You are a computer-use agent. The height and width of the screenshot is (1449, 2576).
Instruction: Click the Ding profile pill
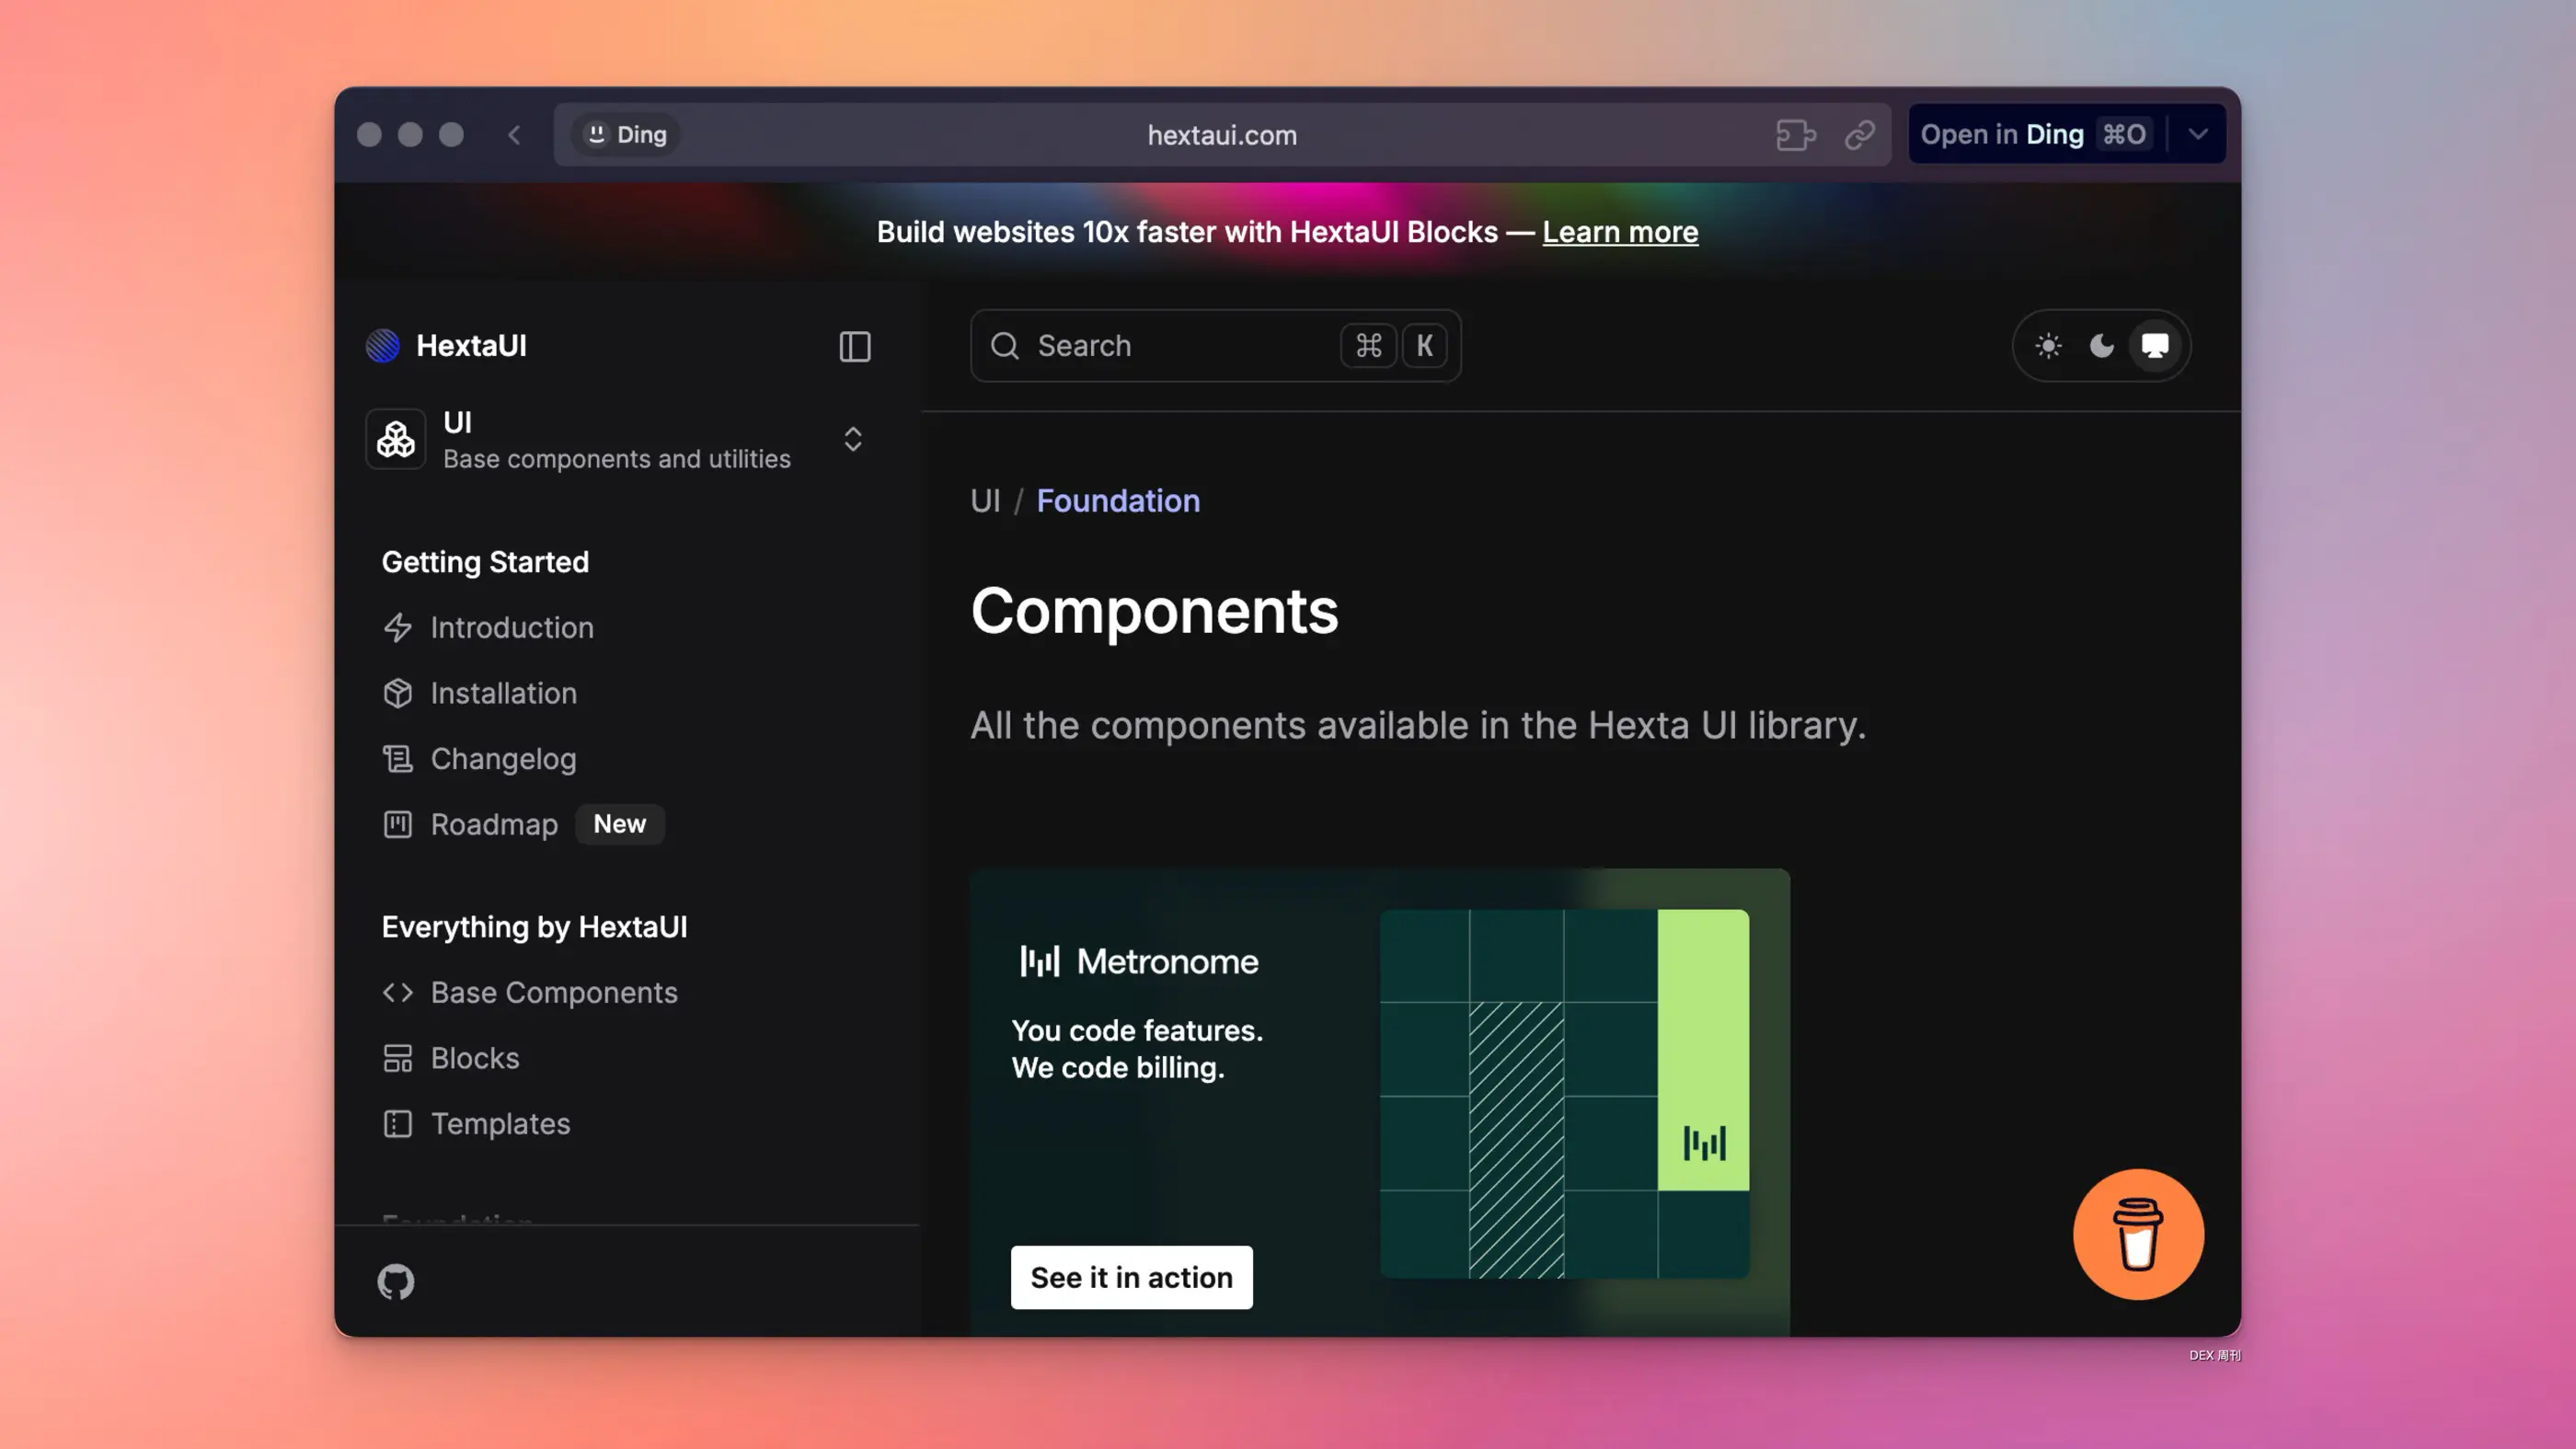[626, 135]
